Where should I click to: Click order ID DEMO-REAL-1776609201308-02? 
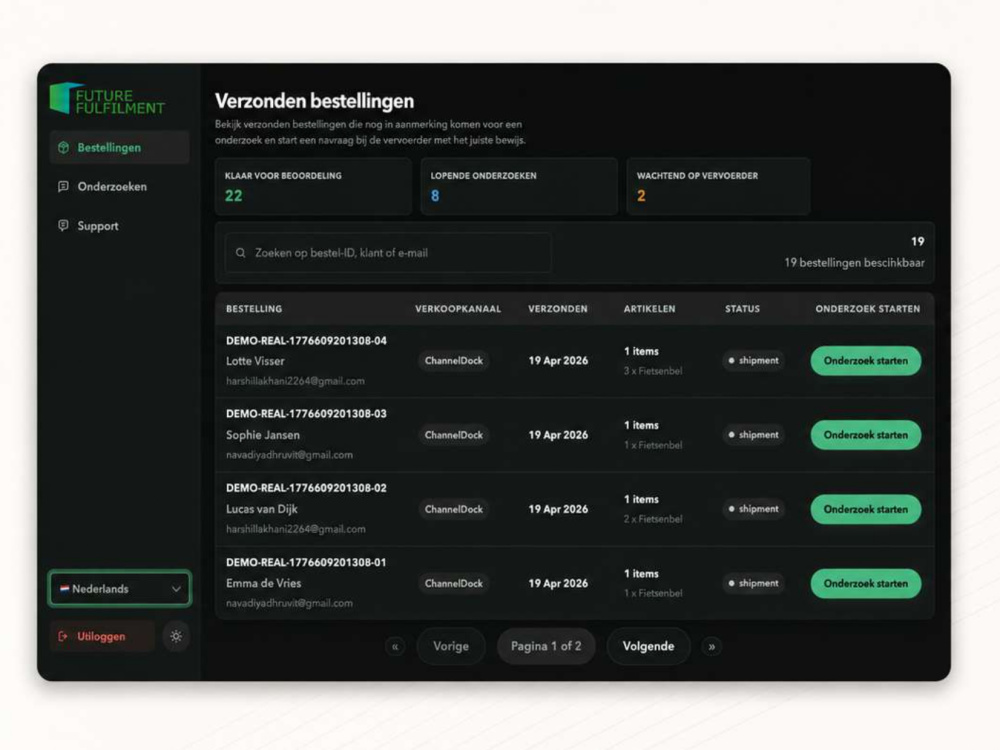click(x=306, y=488)
